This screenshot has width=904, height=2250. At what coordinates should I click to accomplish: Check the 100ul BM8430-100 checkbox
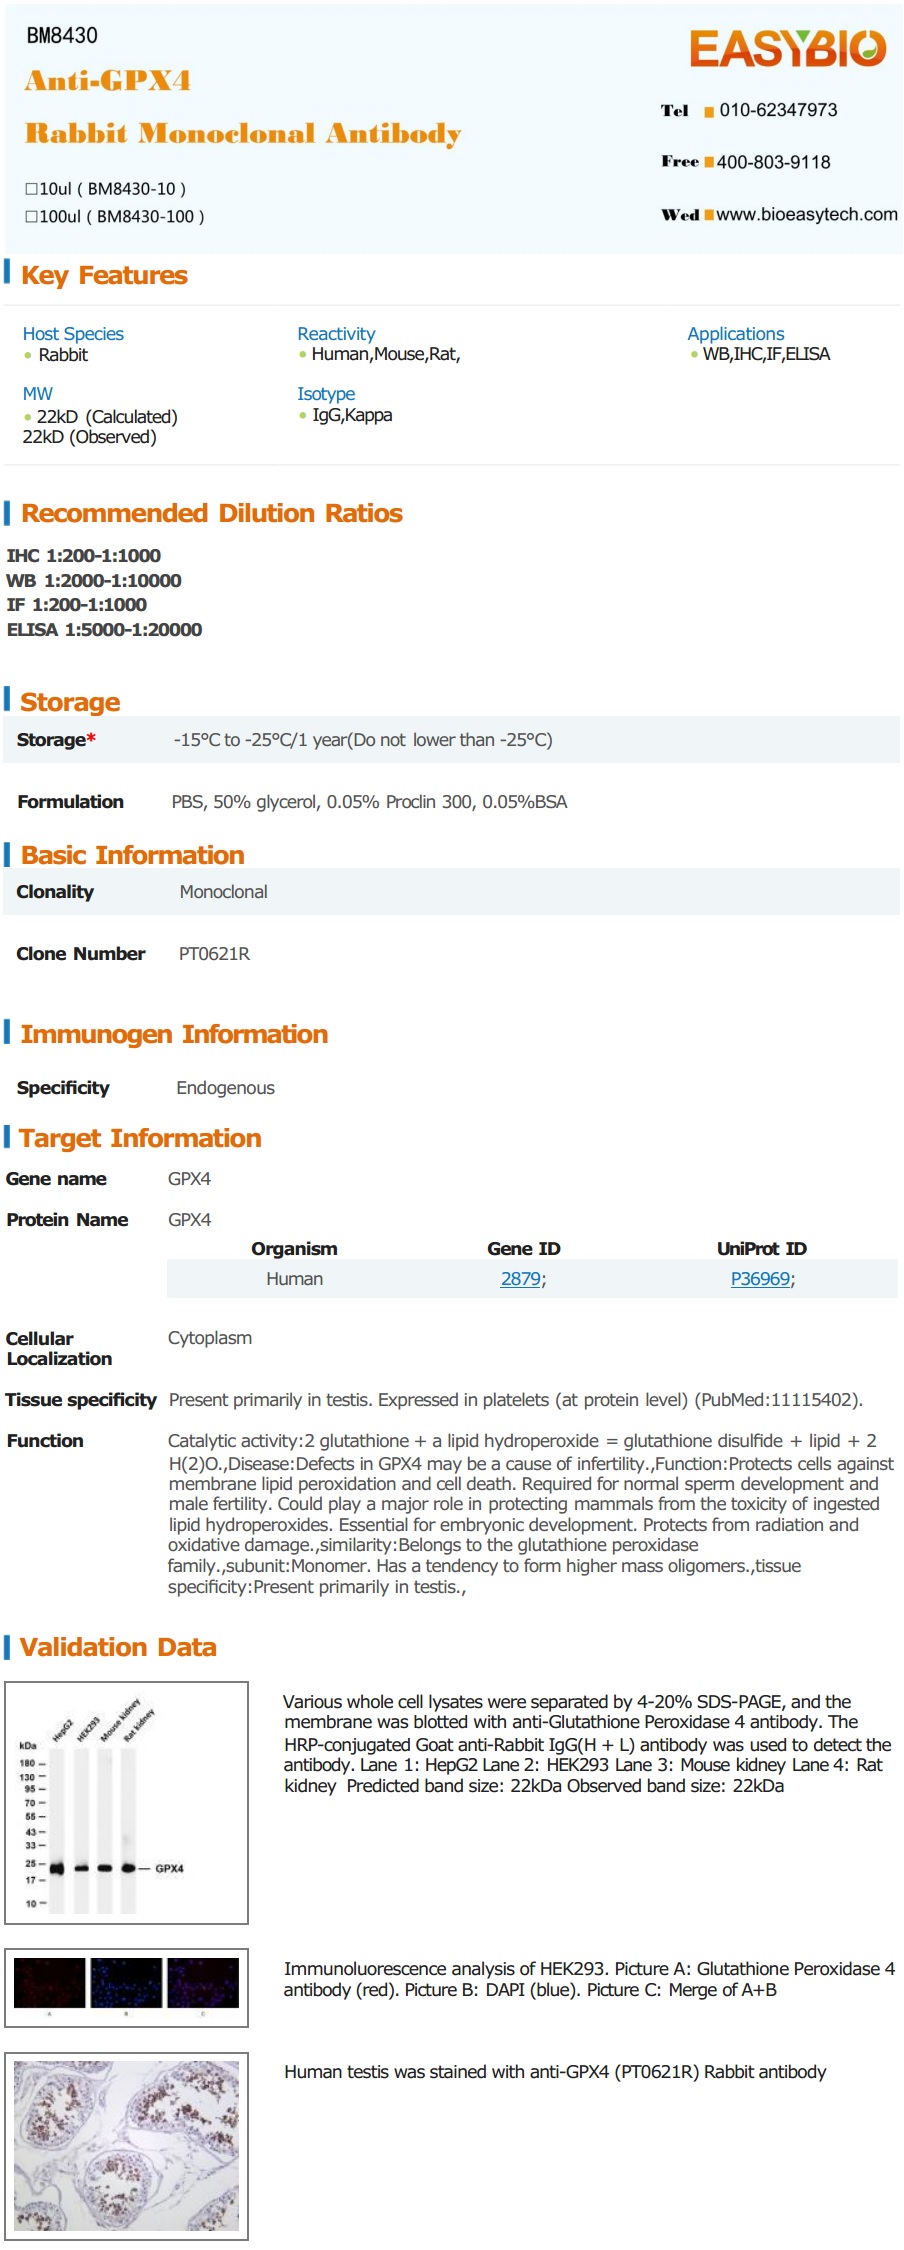(x=31, y=217)
